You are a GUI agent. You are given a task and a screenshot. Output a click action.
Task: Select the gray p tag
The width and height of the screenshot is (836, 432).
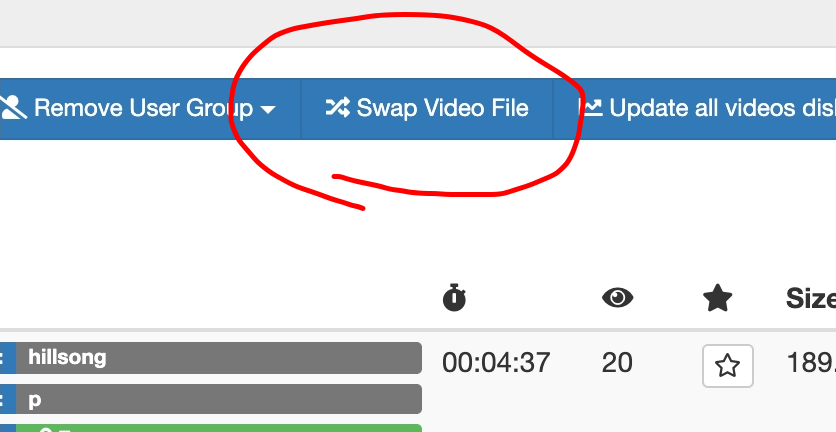pyautogui.click(x=219, y=399)
